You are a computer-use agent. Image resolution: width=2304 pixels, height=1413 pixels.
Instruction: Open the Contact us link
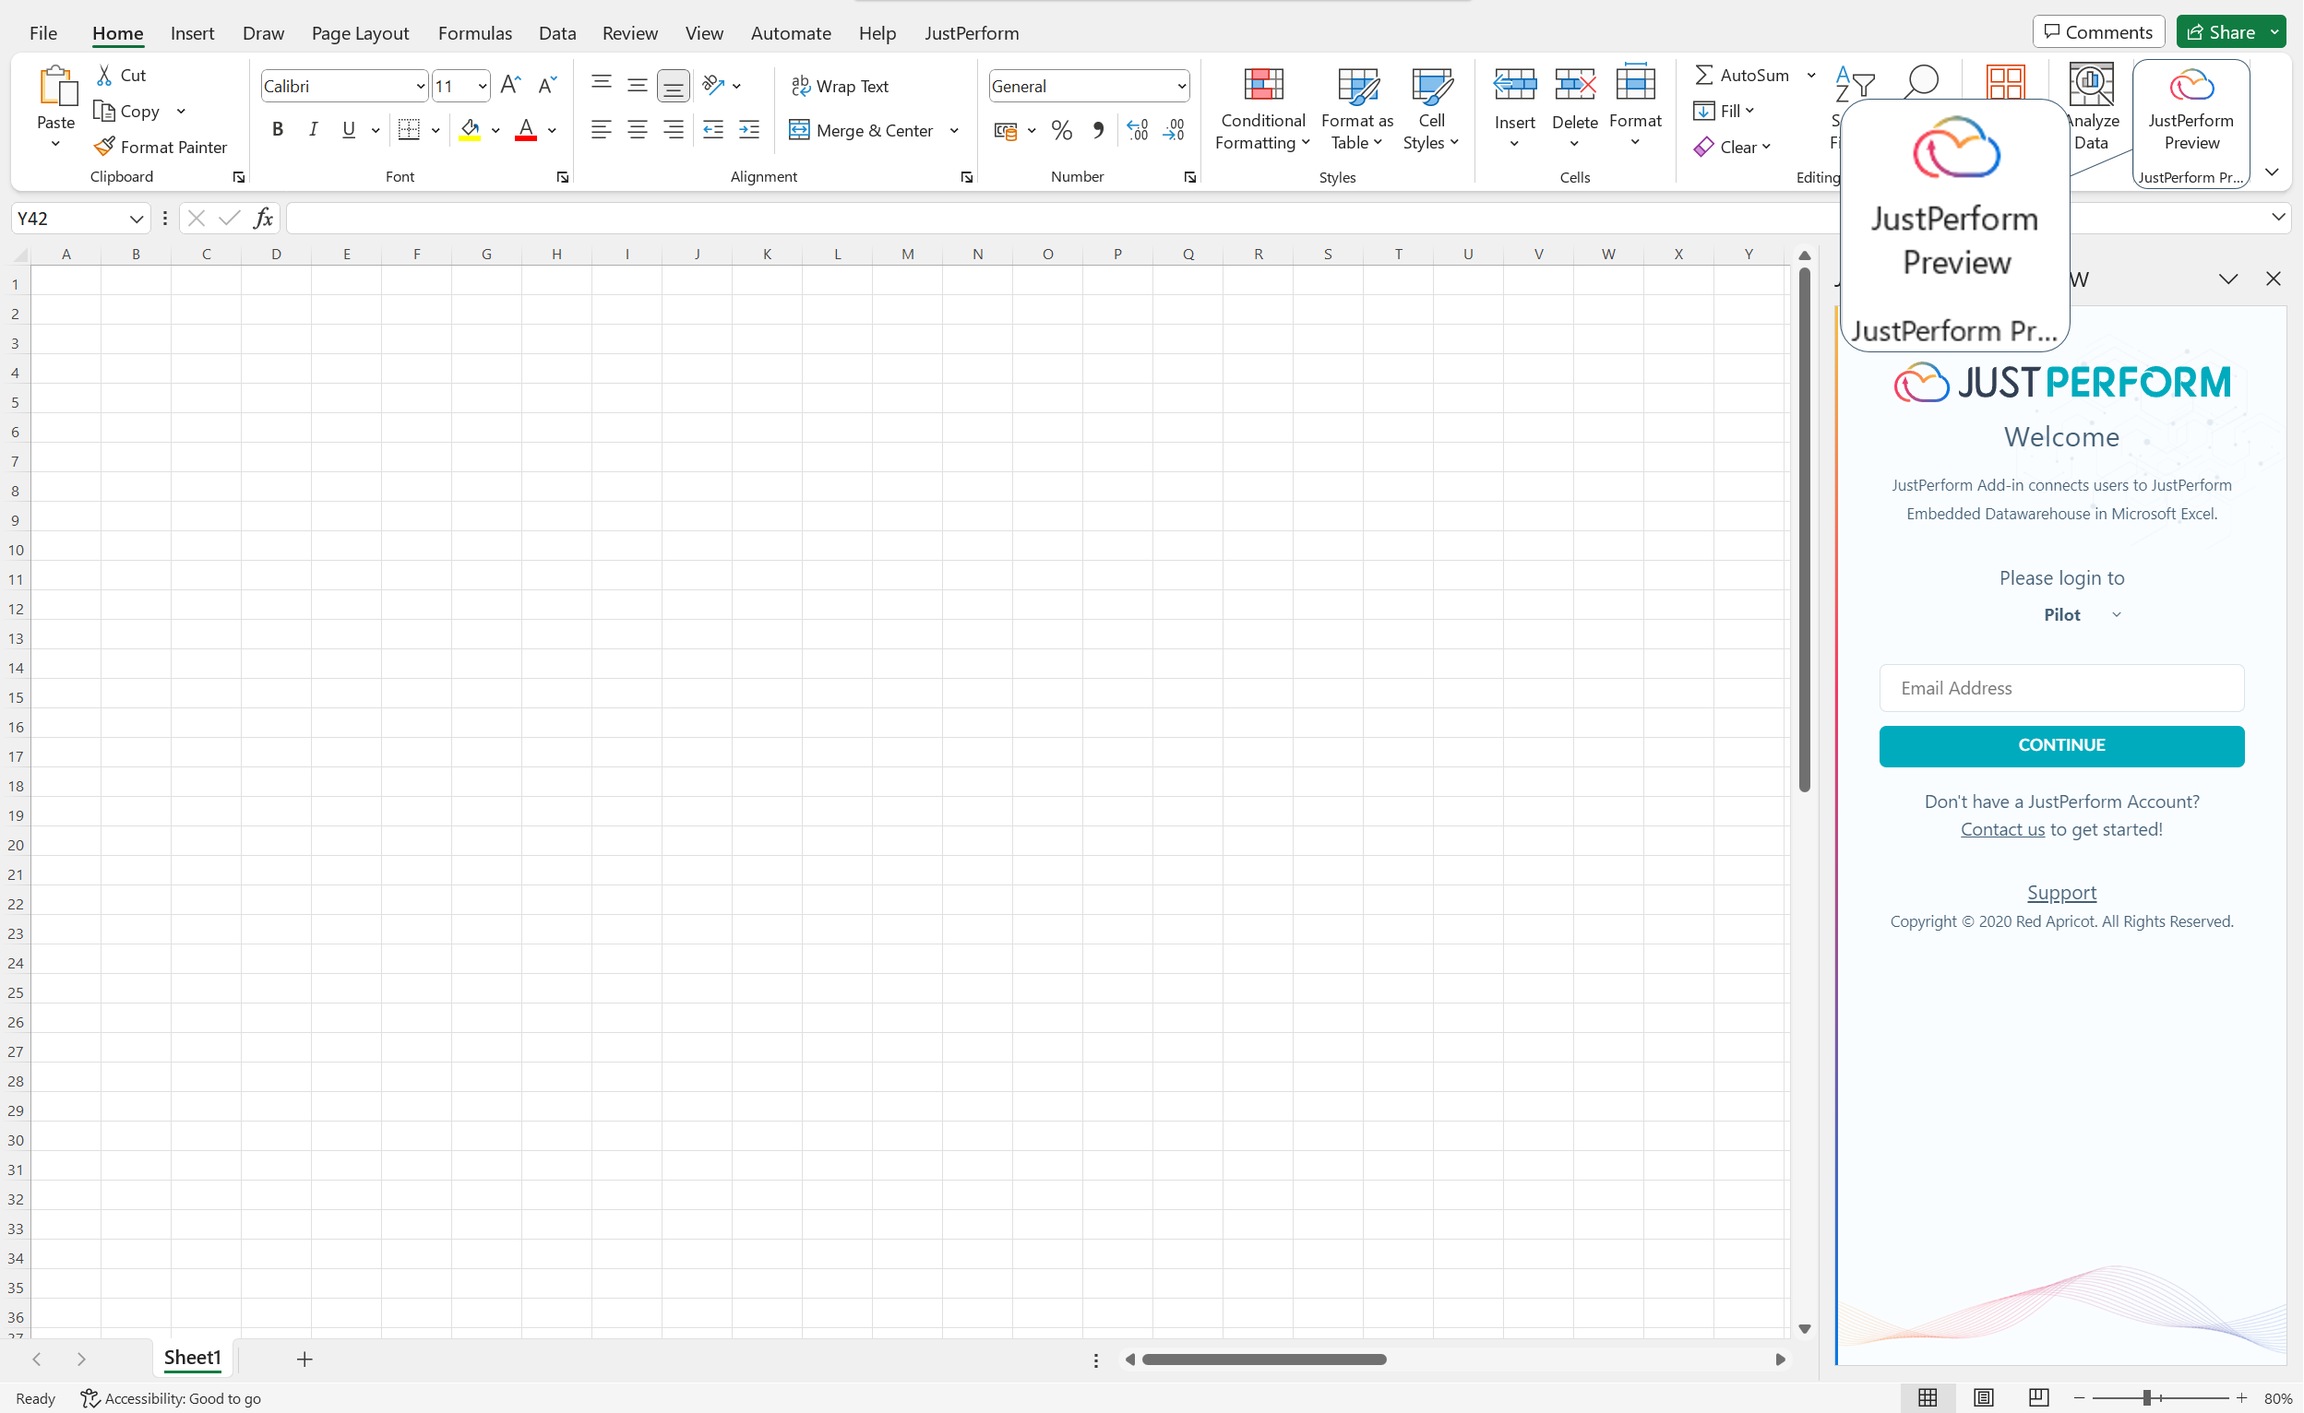(2002, 829)
